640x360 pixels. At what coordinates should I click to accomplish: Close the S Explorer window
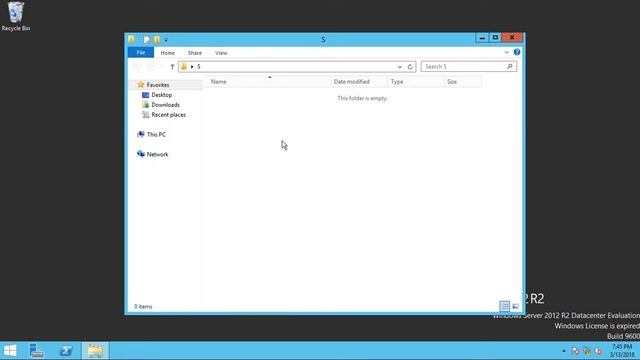pos(512,38)
